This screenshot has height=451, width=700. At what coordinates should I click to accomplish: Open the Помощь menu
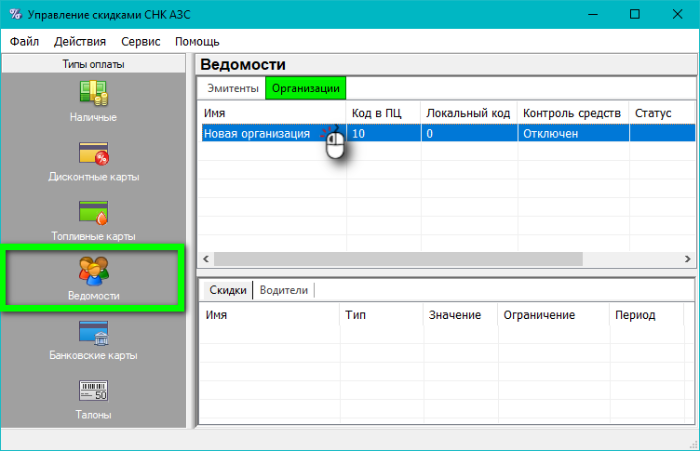197,41
